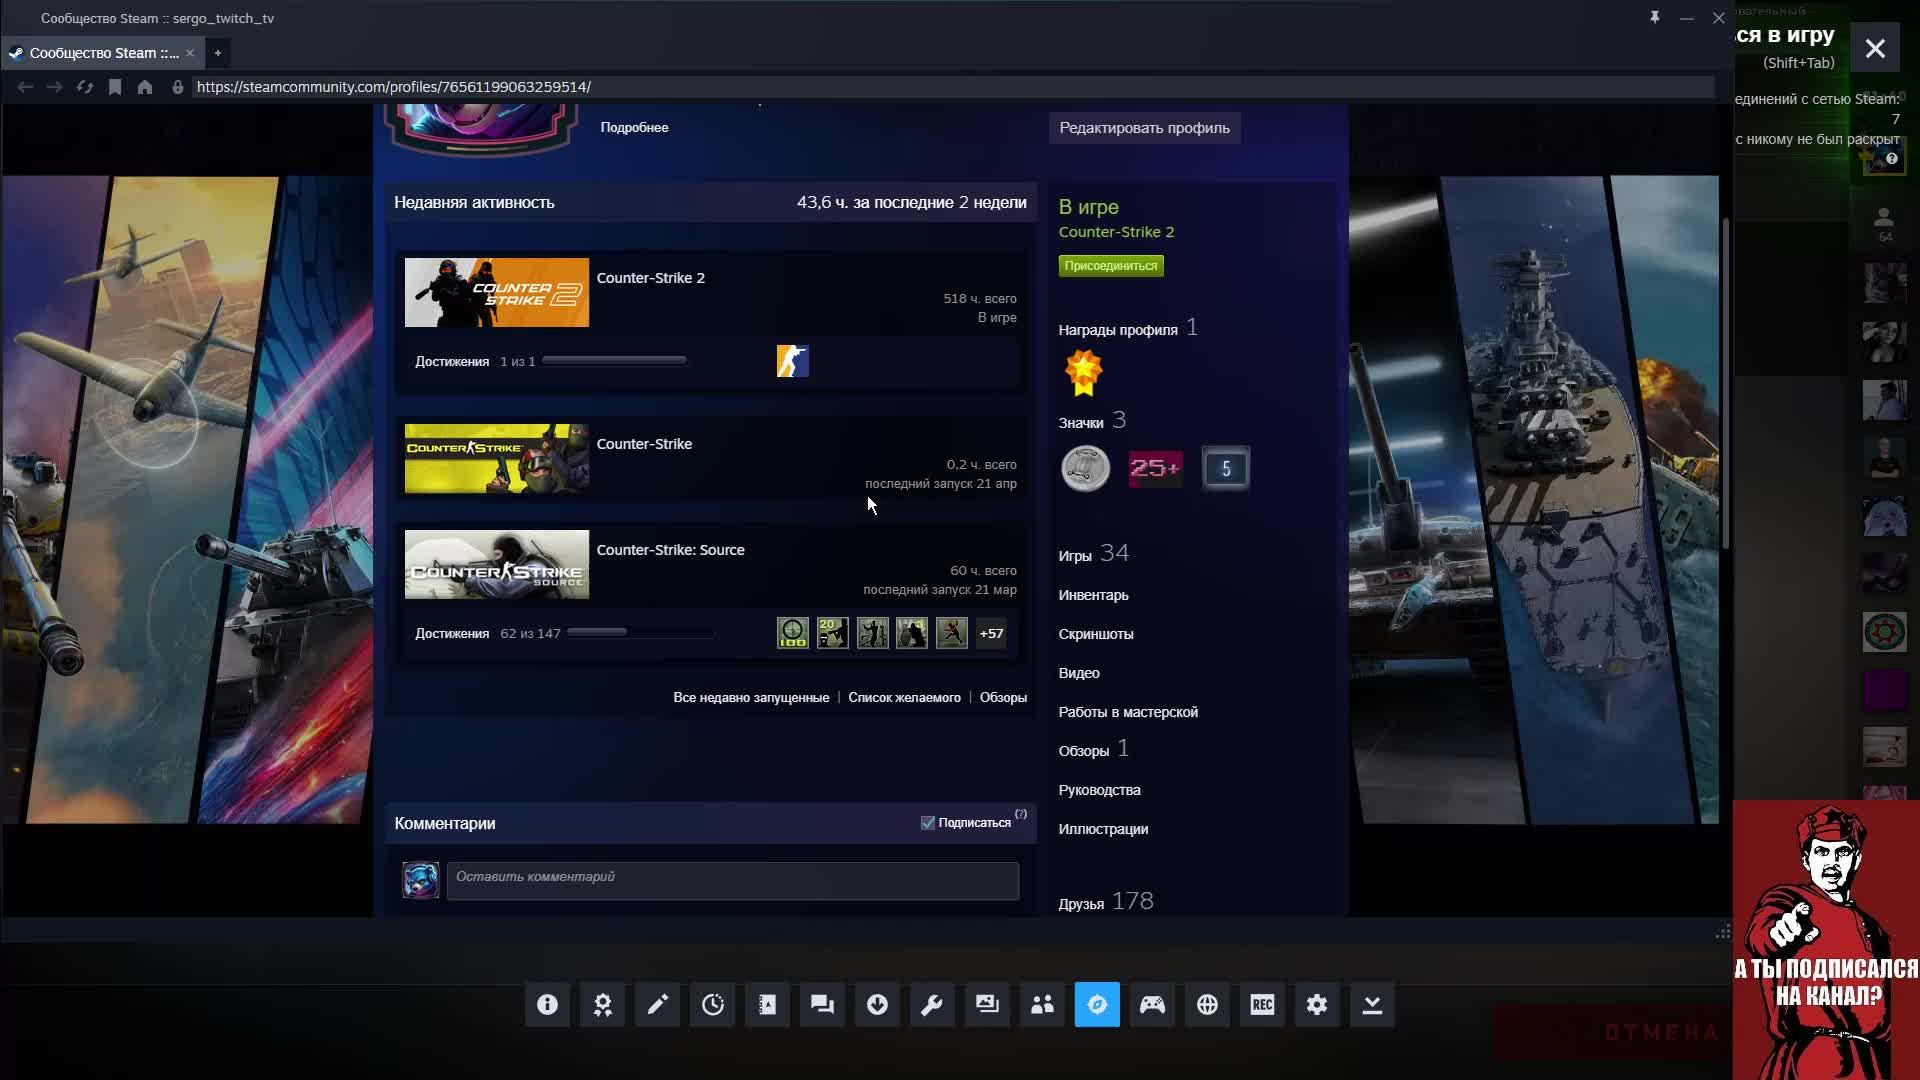Screen dimensions: 1920x1080
Task: Open the notes pencil icon
Action: click(657, 1005)
